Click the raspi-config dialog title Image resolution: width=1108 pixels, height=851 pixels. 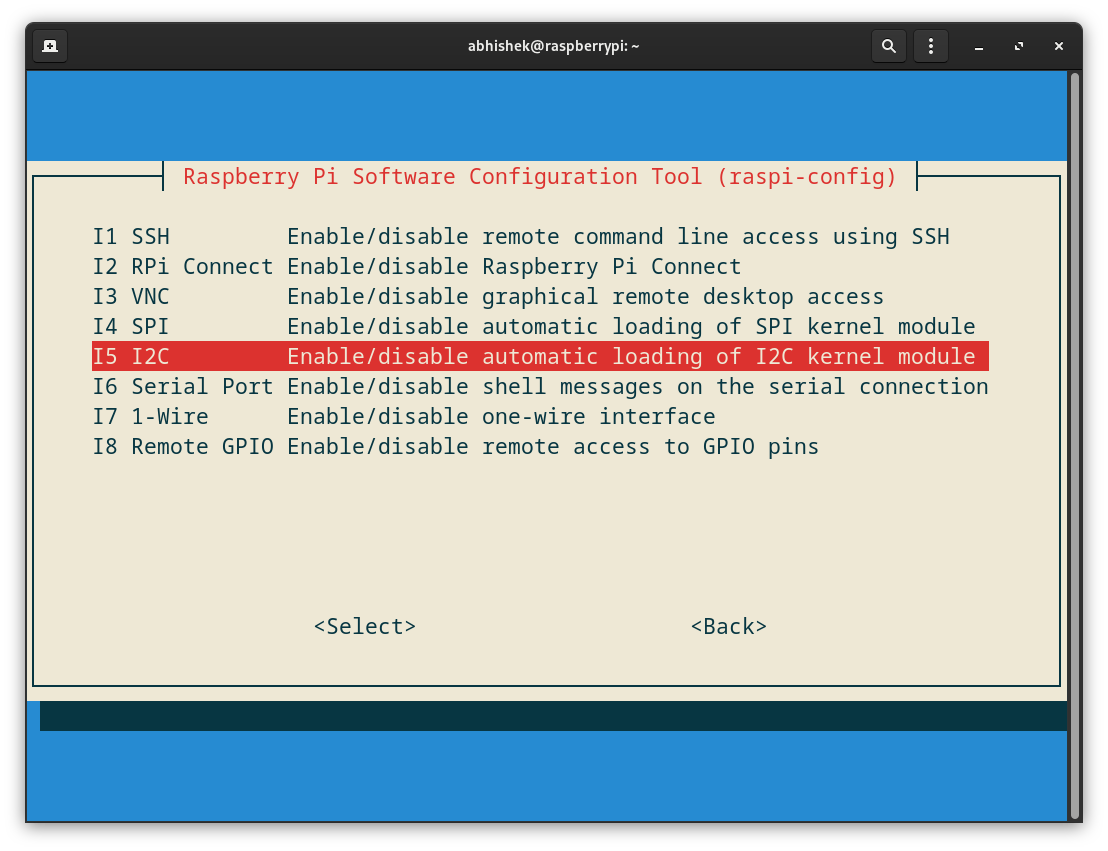coord(538,176)
